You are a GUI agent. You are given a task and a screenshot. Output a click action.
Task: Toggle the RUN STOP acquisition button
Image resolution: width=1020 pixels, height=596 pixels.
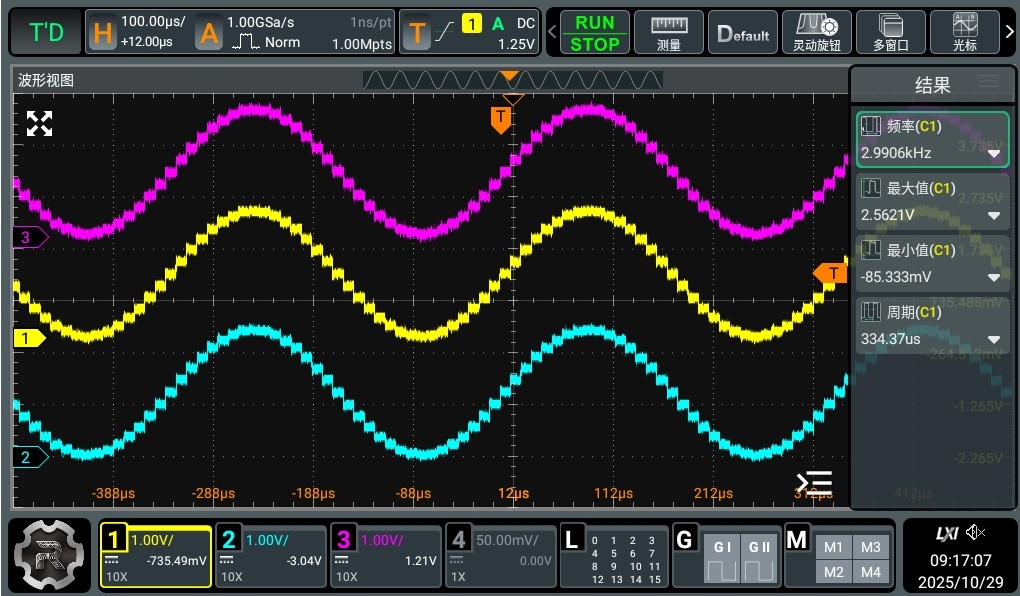click(595, 33)
